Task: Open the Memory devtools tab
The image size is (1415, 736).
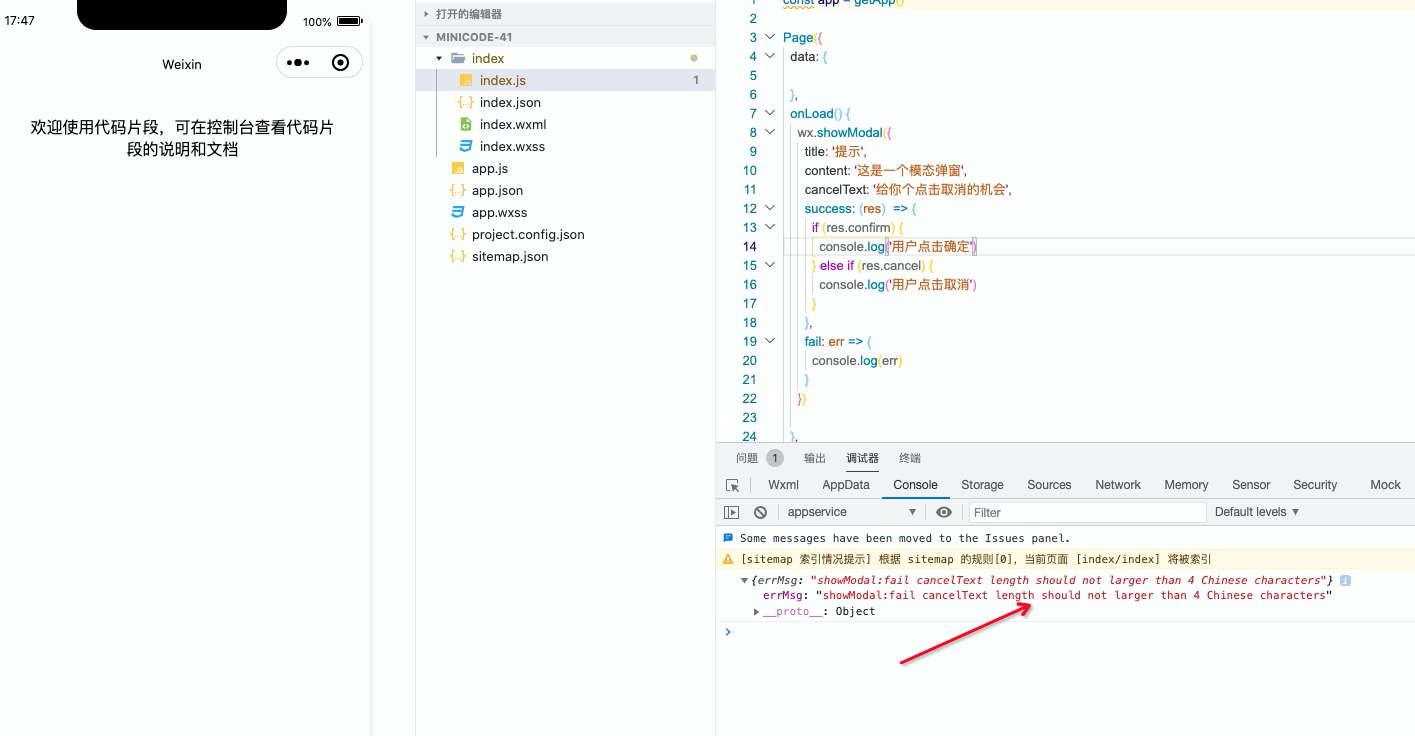Action: click(x=1186, y=485)
